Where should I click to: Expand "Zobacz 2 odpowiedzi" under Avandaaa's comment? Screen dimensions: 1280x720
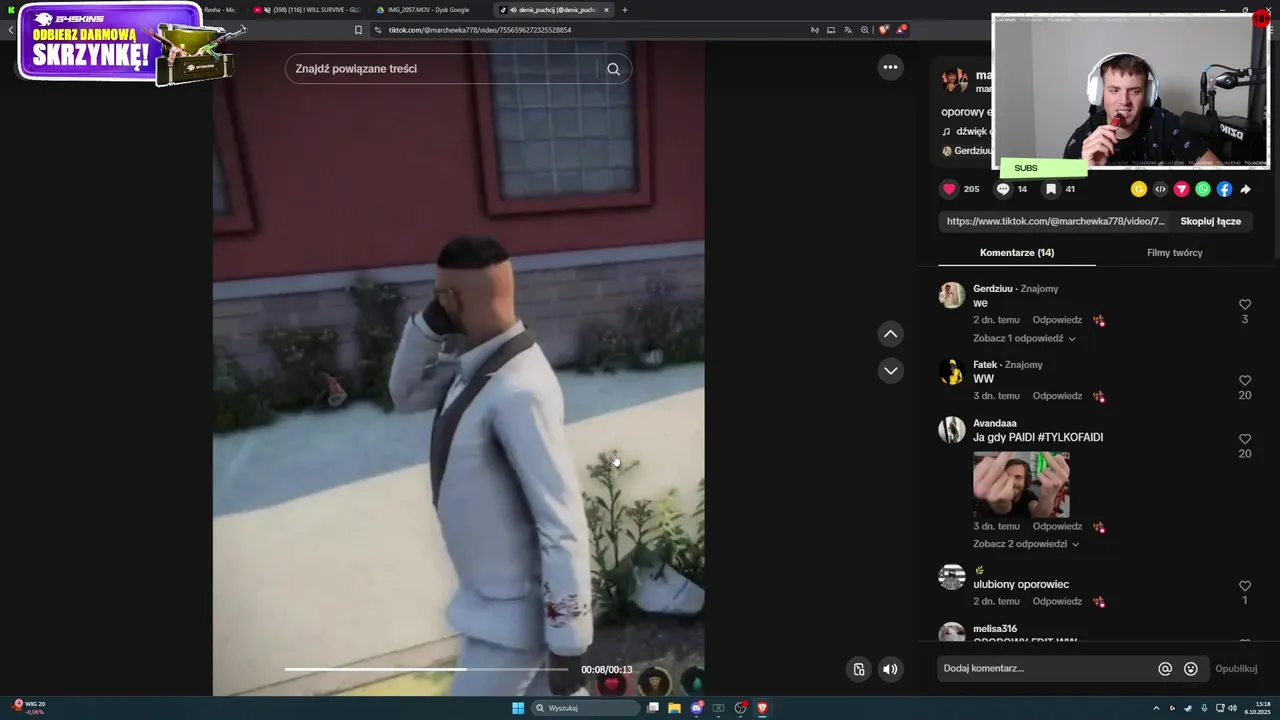[x=1026, y=544]
